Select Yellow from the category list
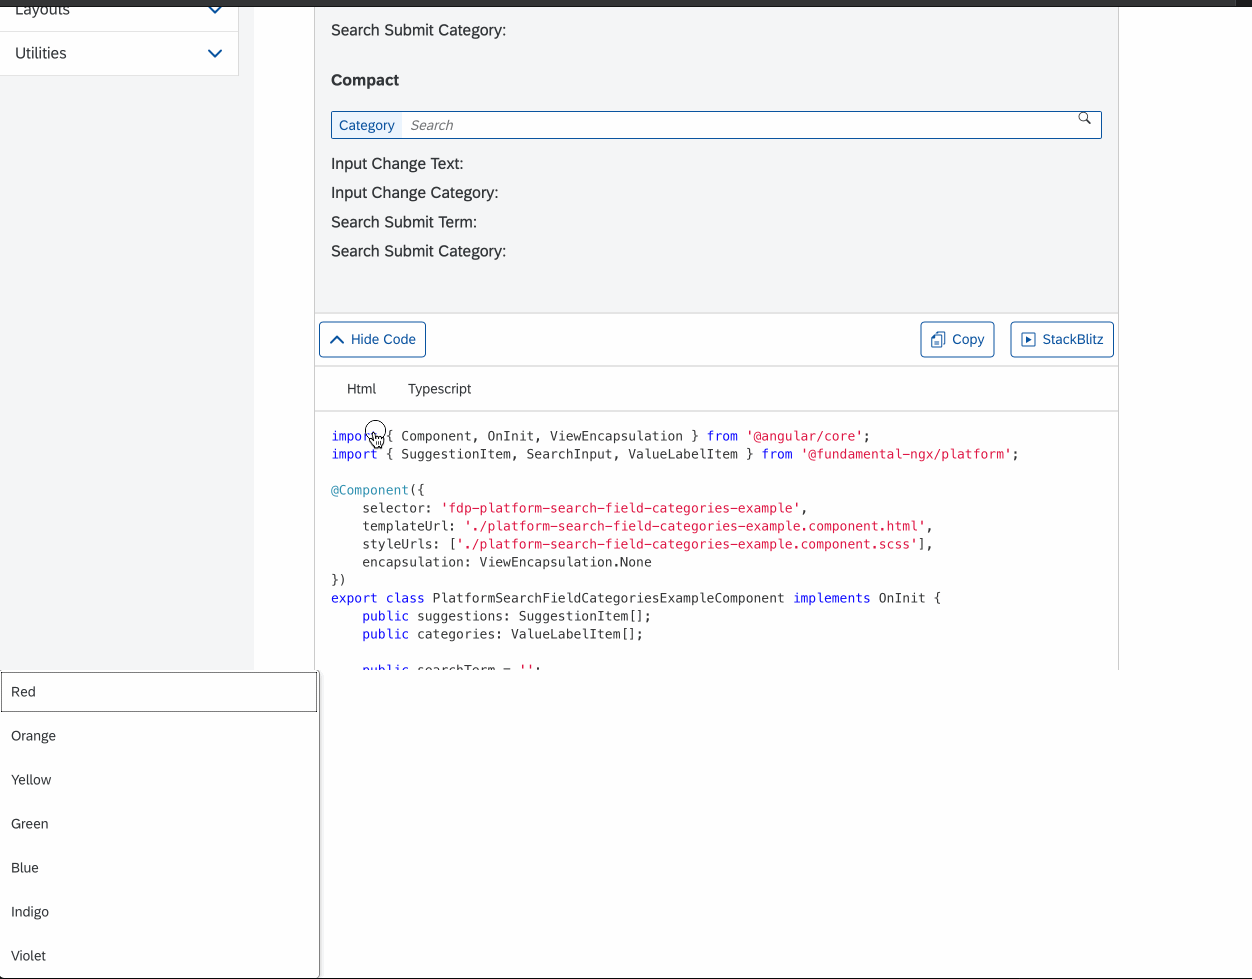 coord(159,780)
